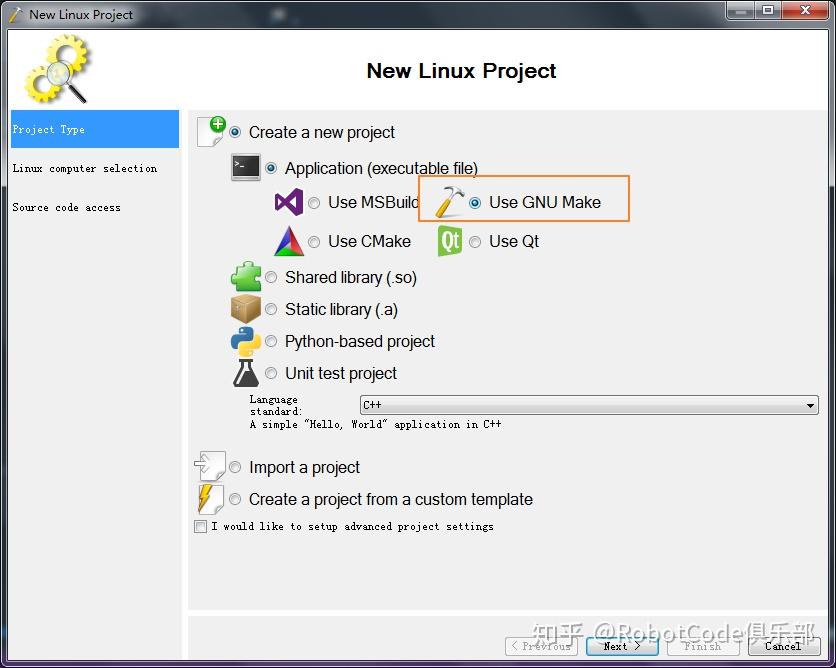Select Unit test project radio button

[271, 373]
